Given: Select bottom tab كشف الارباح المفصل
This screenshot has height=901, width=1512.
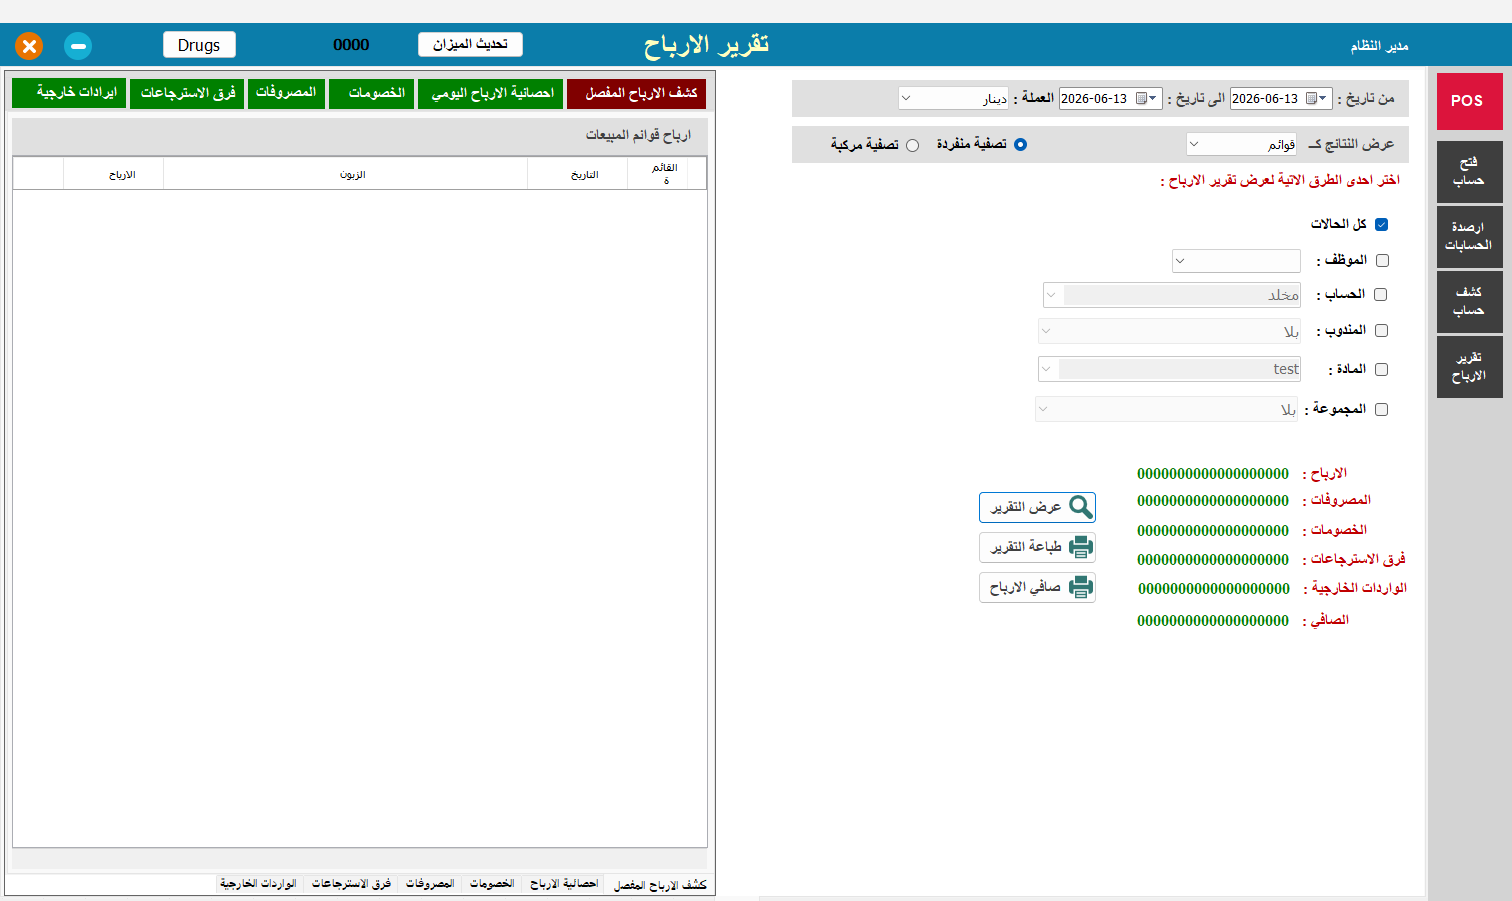Looking at the screenshot, I should click(660, 885).
